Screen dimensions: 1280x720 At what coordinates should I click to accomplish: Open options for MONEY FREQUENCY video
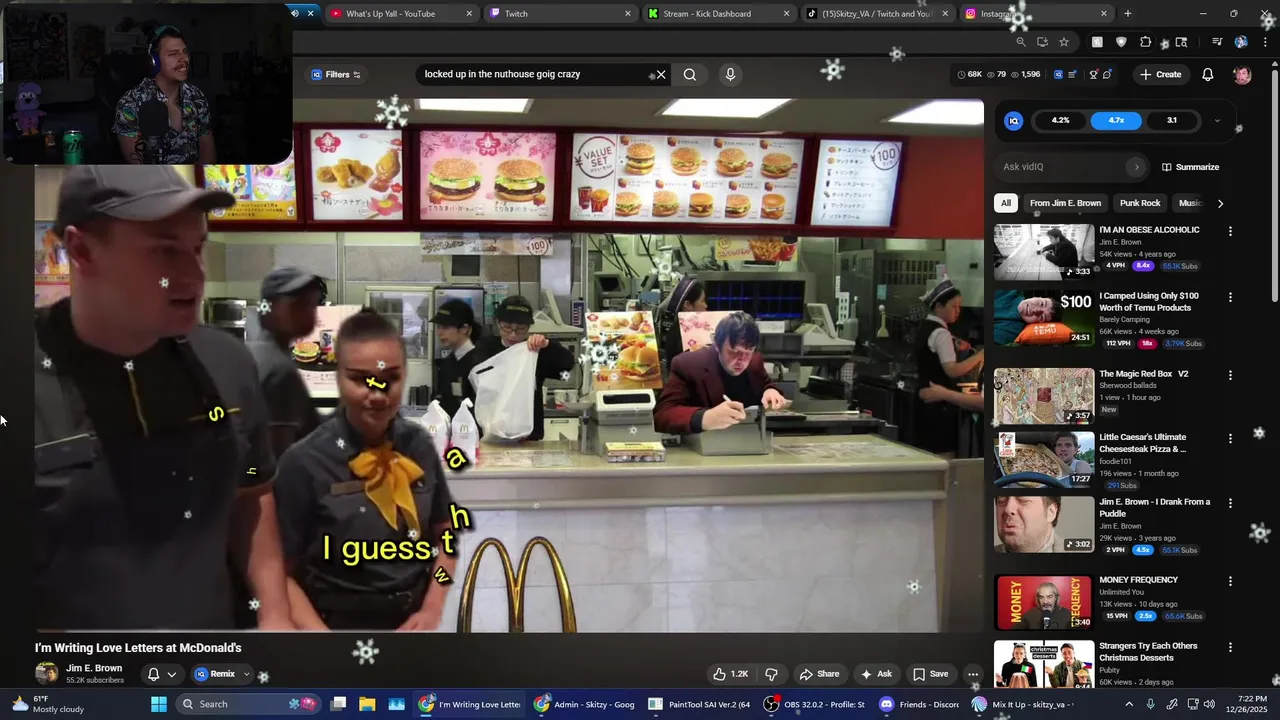(x=1230, y=581)
